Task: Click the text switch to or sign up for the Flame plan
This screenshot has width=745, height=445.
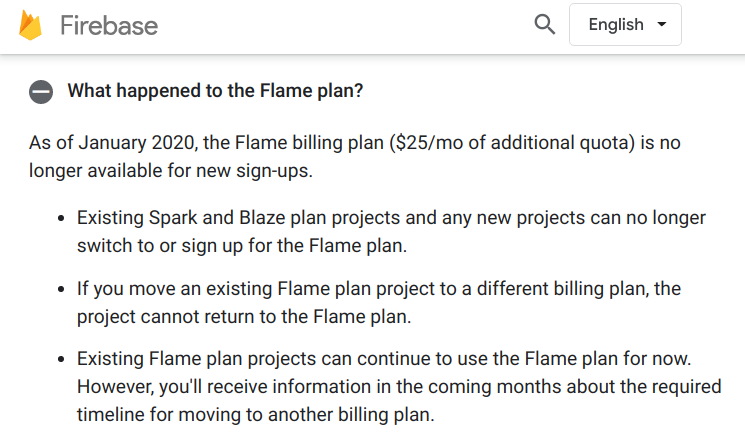Action: (x=242, y=246)
